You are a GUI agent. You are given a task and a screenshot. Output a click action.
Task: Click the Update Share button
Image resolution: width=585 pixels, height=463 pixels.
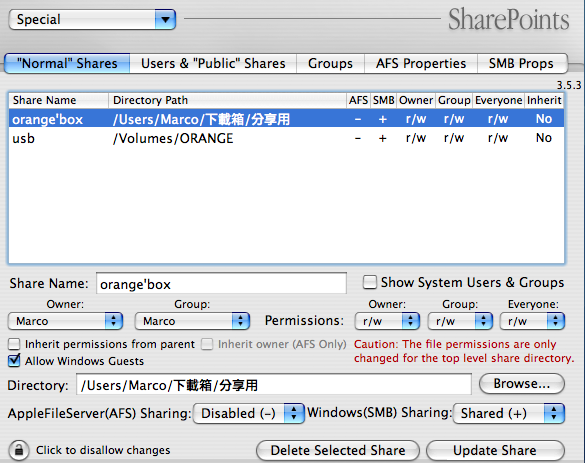point(495,450)
